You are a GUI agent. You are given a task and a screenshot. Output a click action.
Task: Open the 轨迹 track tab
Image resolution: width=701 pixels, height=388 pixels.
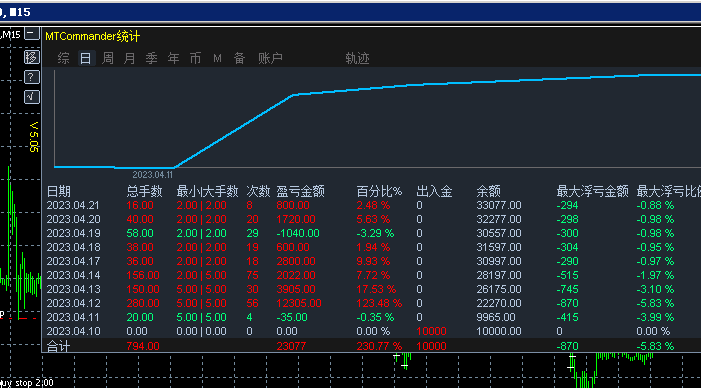tap(357, 58)
